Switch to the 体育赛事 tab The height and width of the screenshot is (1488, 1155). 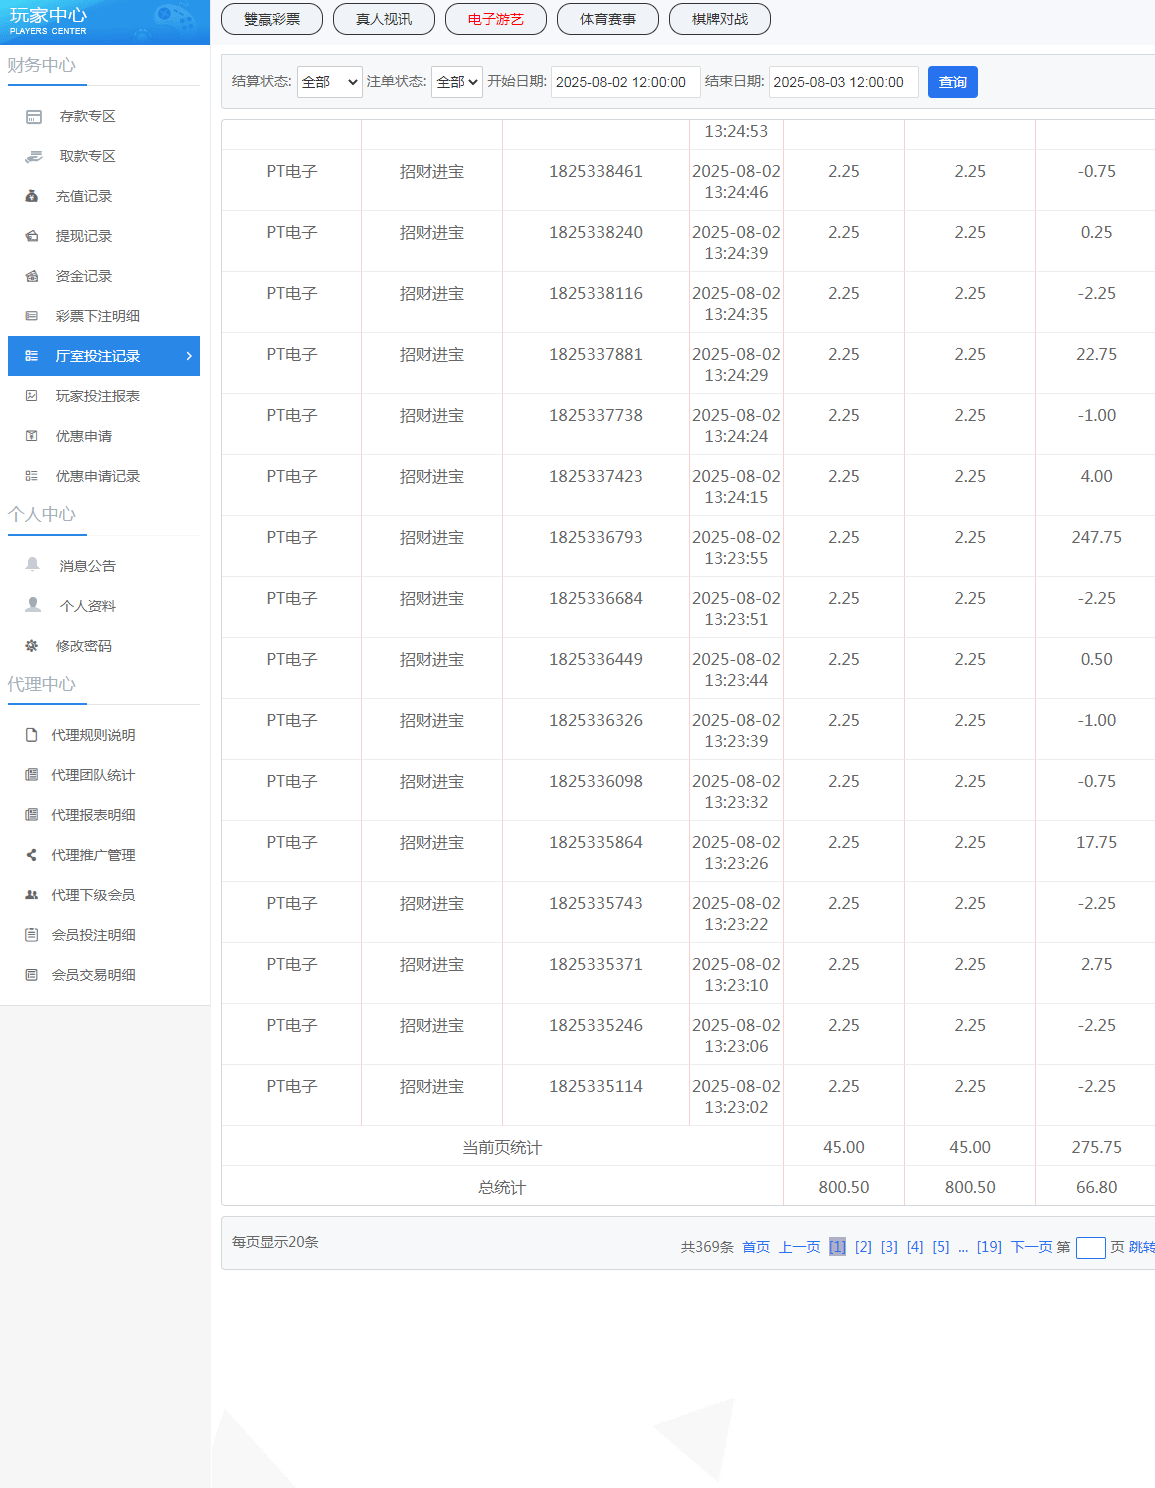tap(608, 19)
